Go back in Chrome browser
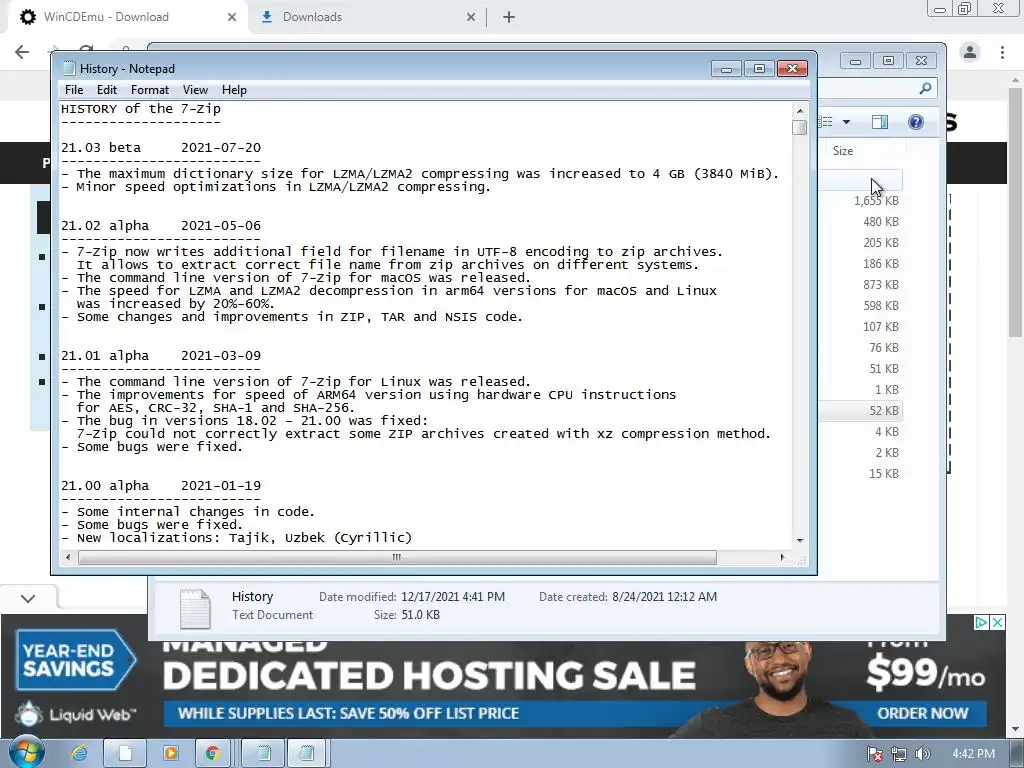 (x=22, y=52)
